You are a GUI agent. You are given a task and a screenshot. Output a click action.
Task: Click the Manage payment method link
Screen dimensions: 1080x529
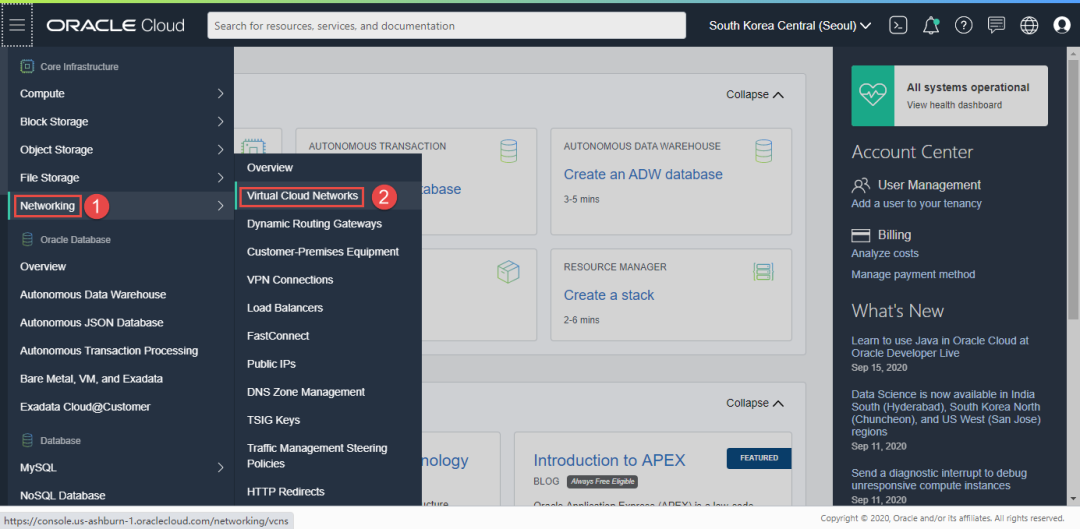[x=912, y=274]
